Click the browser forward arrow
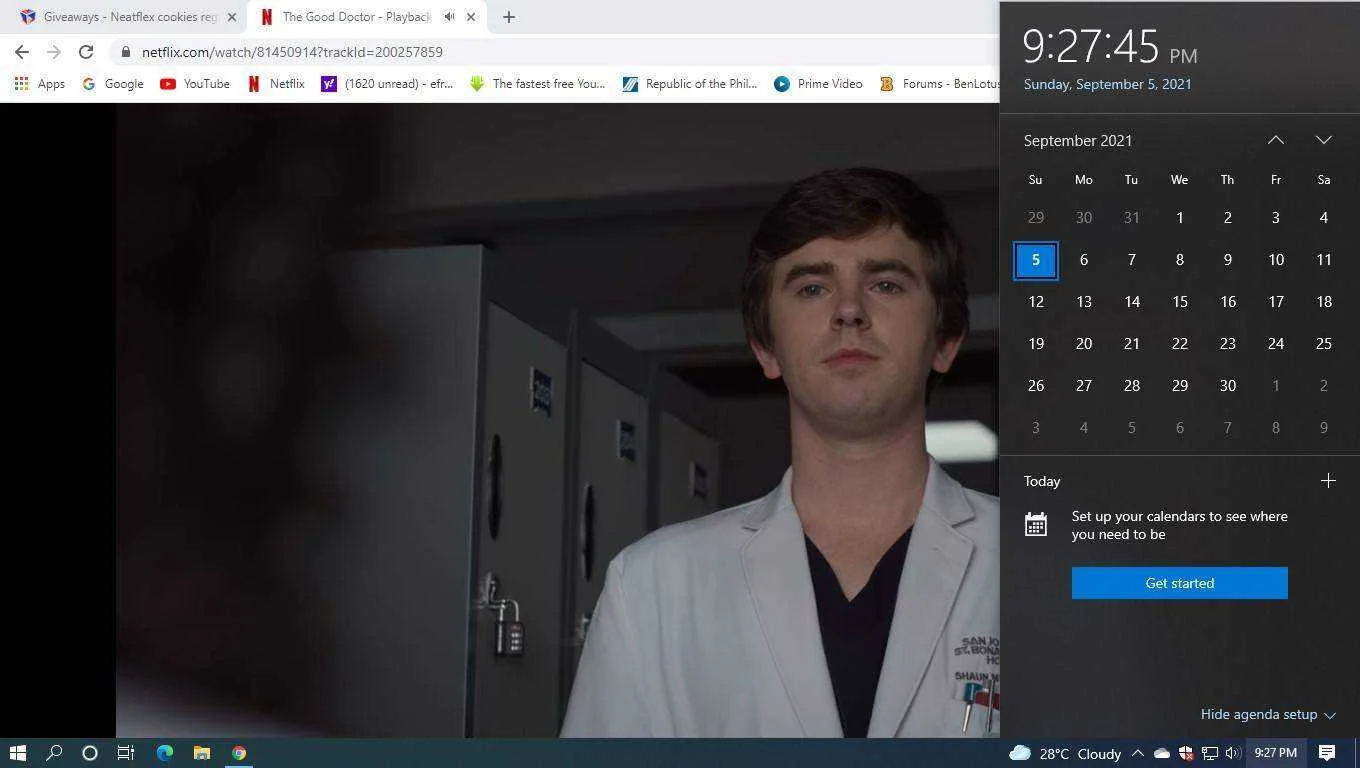Image resolution: width=1360 pixels, height=768 pixels. click(x=54, y=52)
